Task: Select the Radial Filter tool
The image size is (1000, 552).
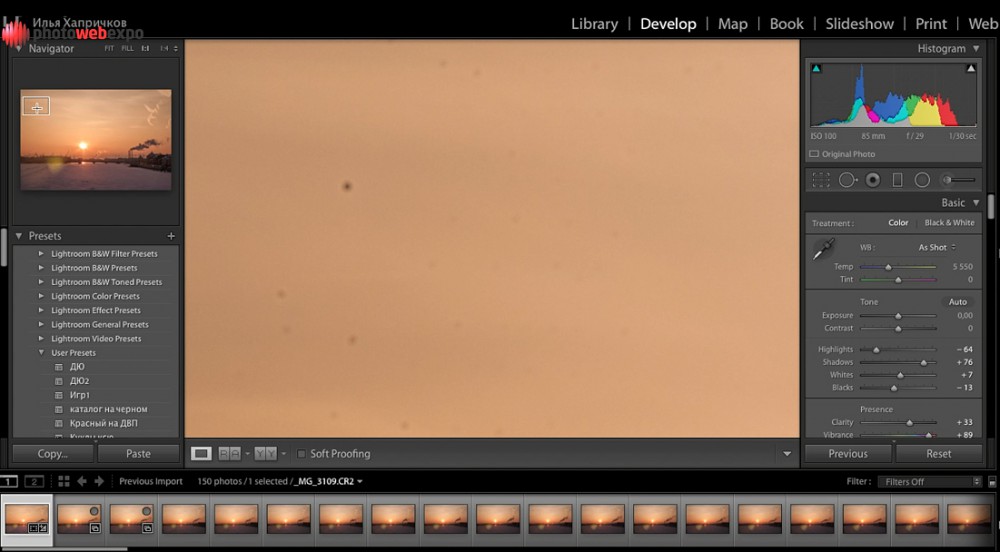Action: (922, 180)
